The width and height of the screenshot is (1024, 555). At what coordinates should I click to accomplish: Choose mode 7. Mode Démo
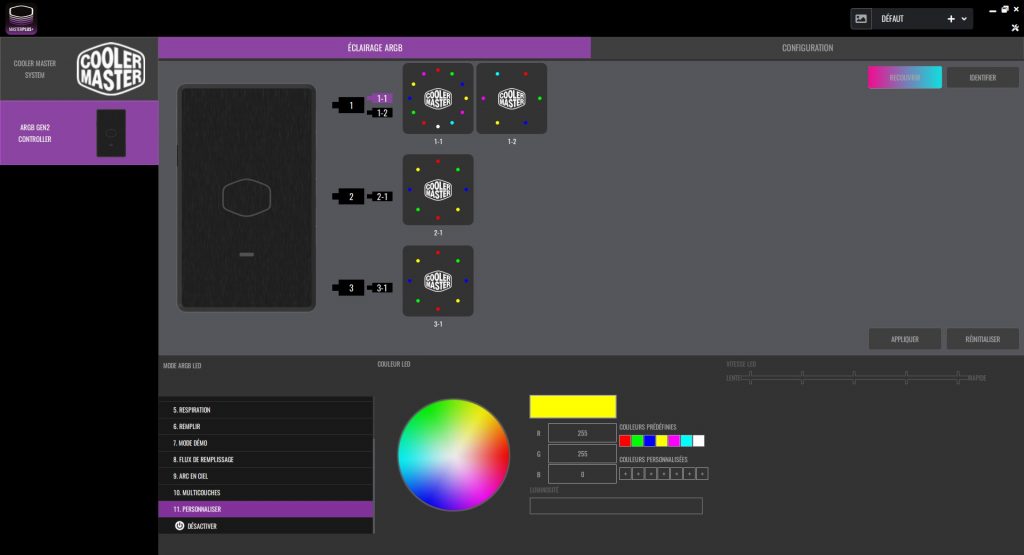pos(265,443)
